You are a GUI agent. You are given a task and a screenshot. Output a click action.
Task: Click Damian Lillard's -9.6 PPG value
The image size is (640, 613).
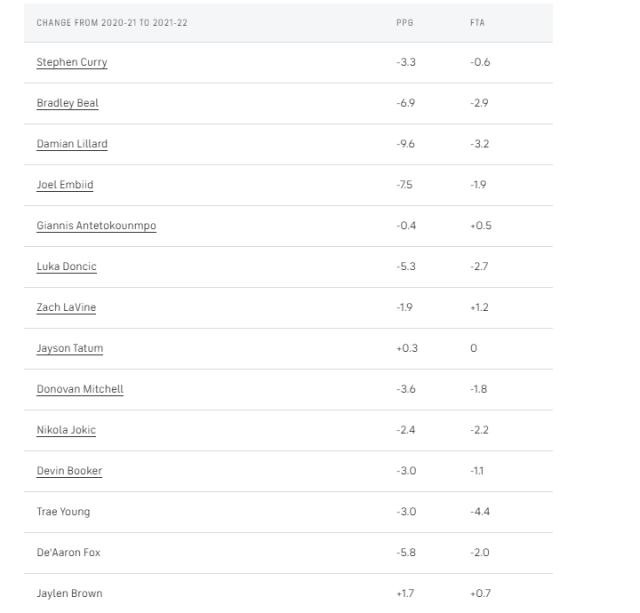[x=405, y=144]
